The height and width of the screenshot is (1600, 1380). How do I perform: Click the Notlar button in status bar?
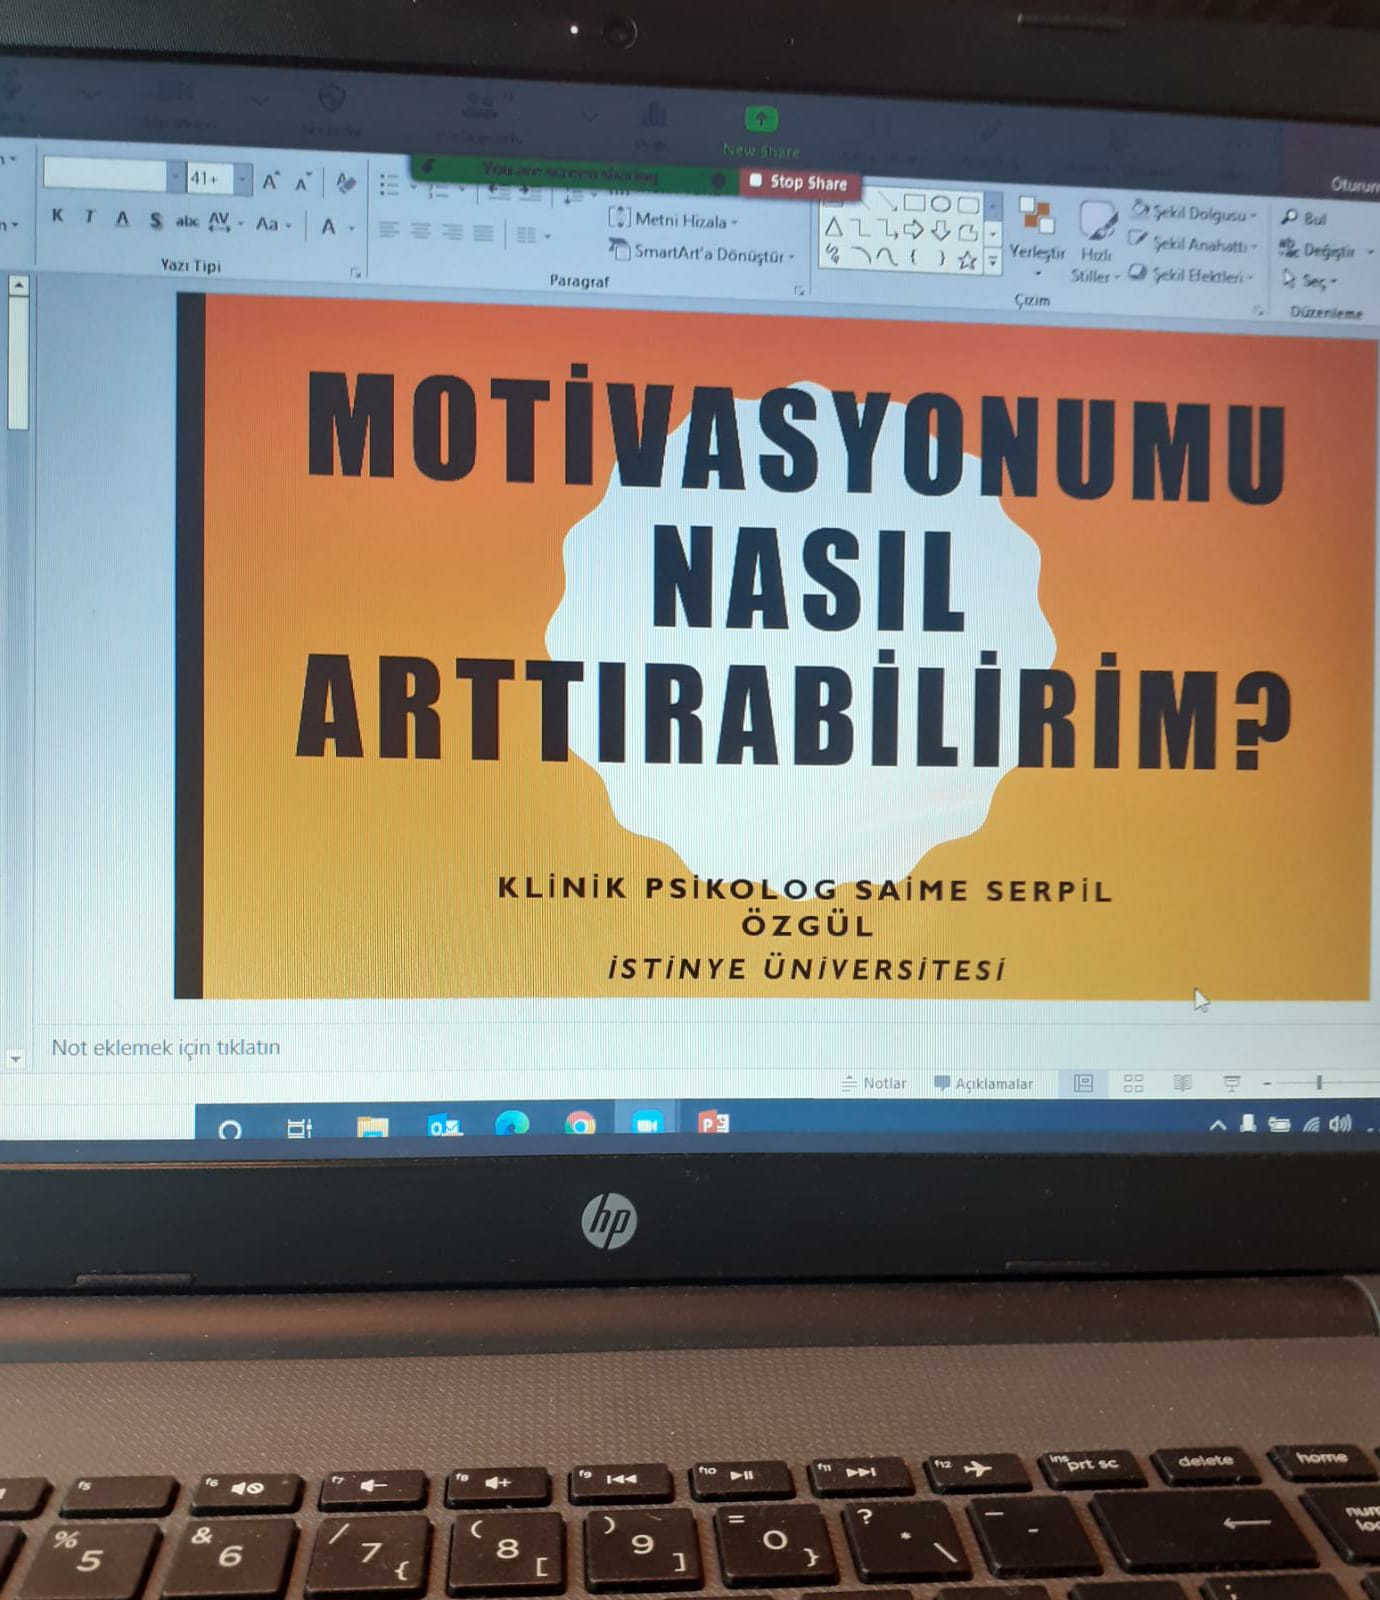874,1083
